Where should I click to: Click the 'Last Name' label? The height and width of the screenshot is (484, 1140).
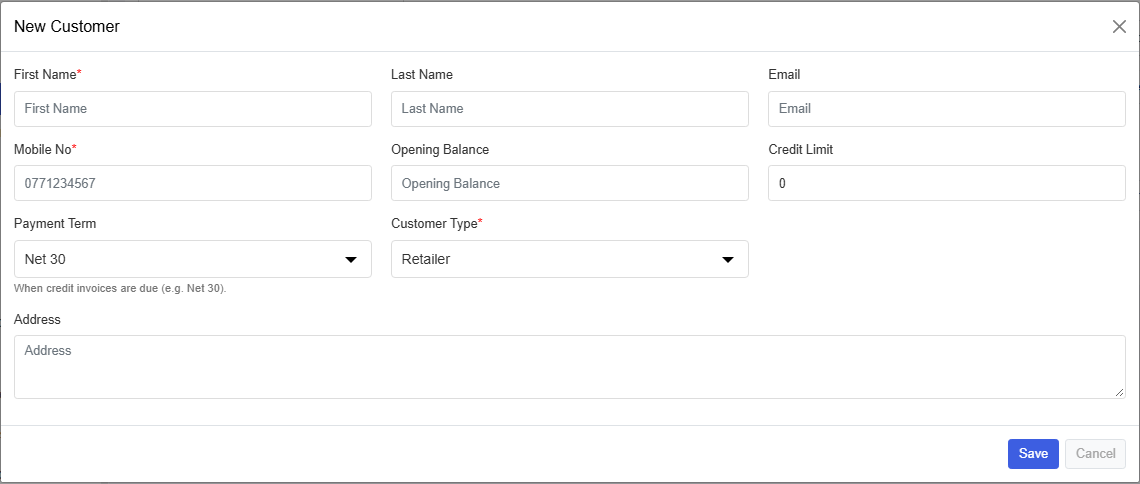422,74
